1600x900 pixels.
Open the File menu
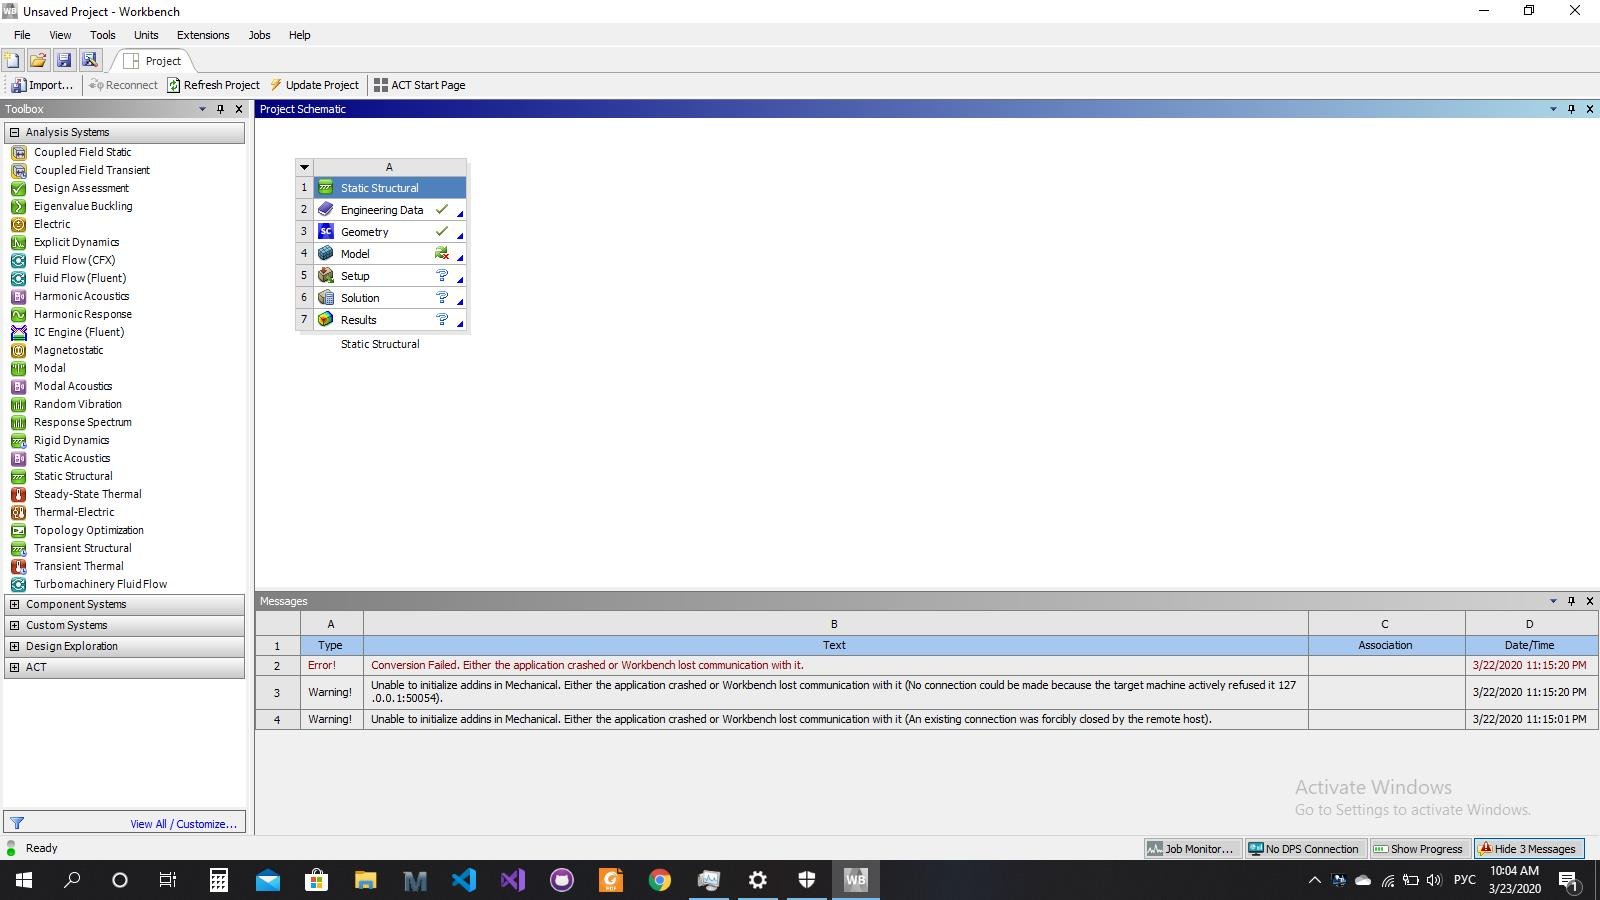[22, 35]
